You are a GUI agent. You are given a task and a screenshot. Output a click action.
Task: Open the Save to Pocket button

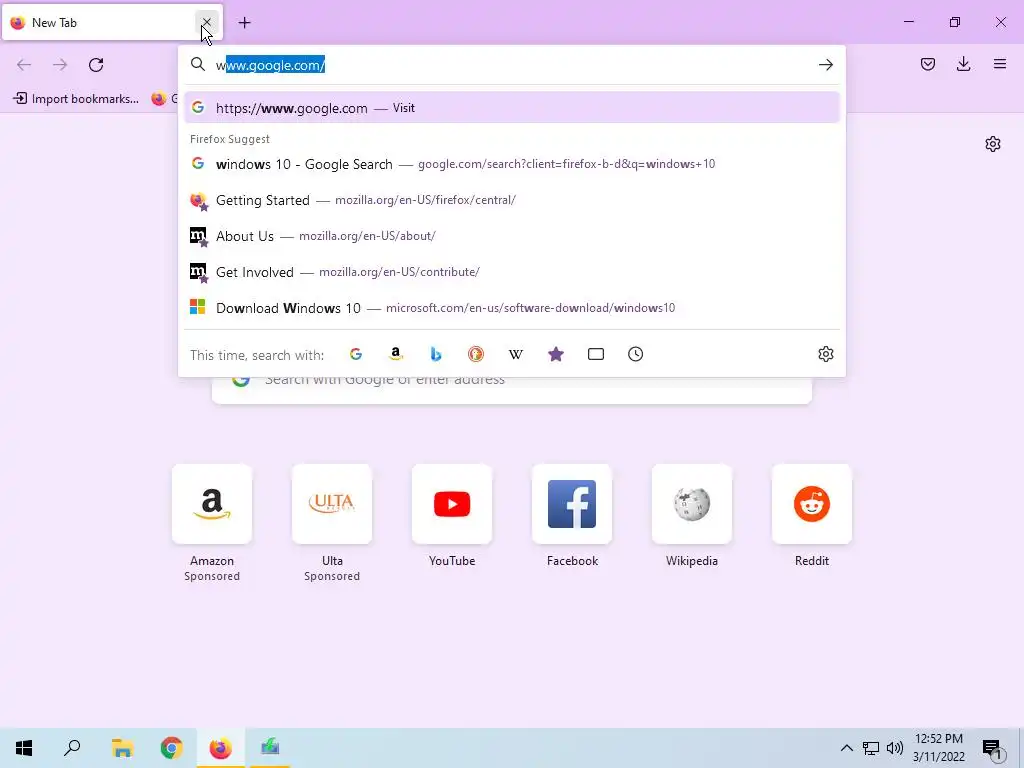pos(927,64)
